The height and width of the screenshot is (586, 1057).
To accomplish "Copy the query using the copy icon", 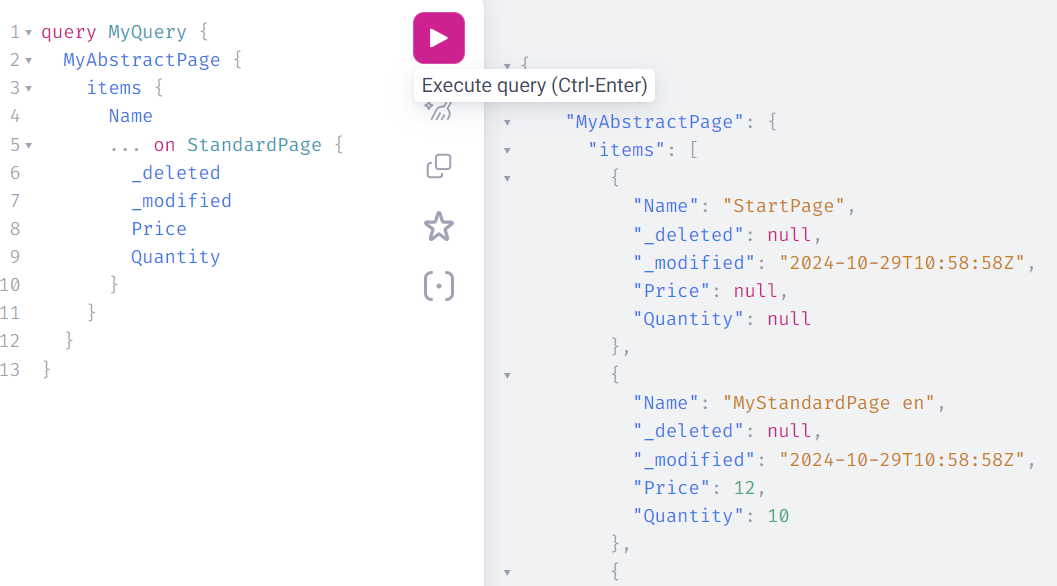I will tap(439, 166).
